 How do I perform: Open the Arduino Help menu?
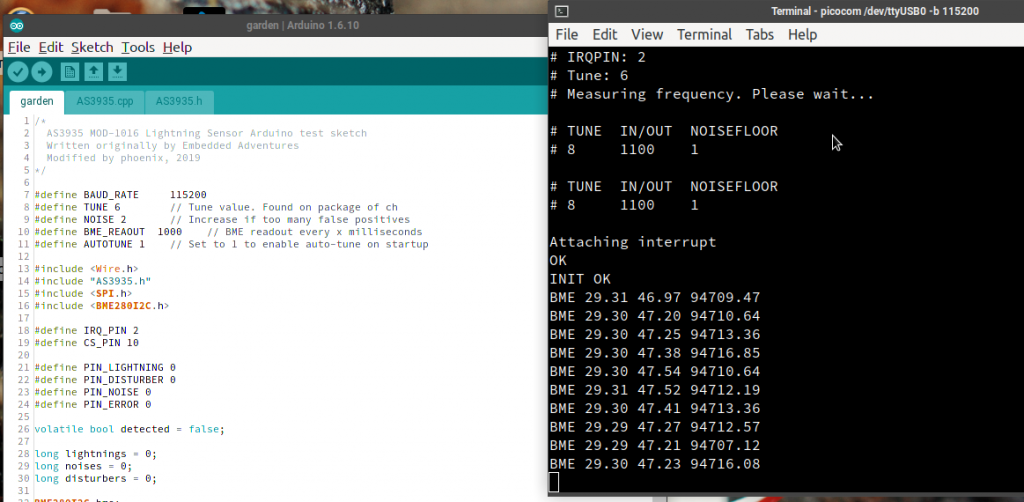(177, 47)
